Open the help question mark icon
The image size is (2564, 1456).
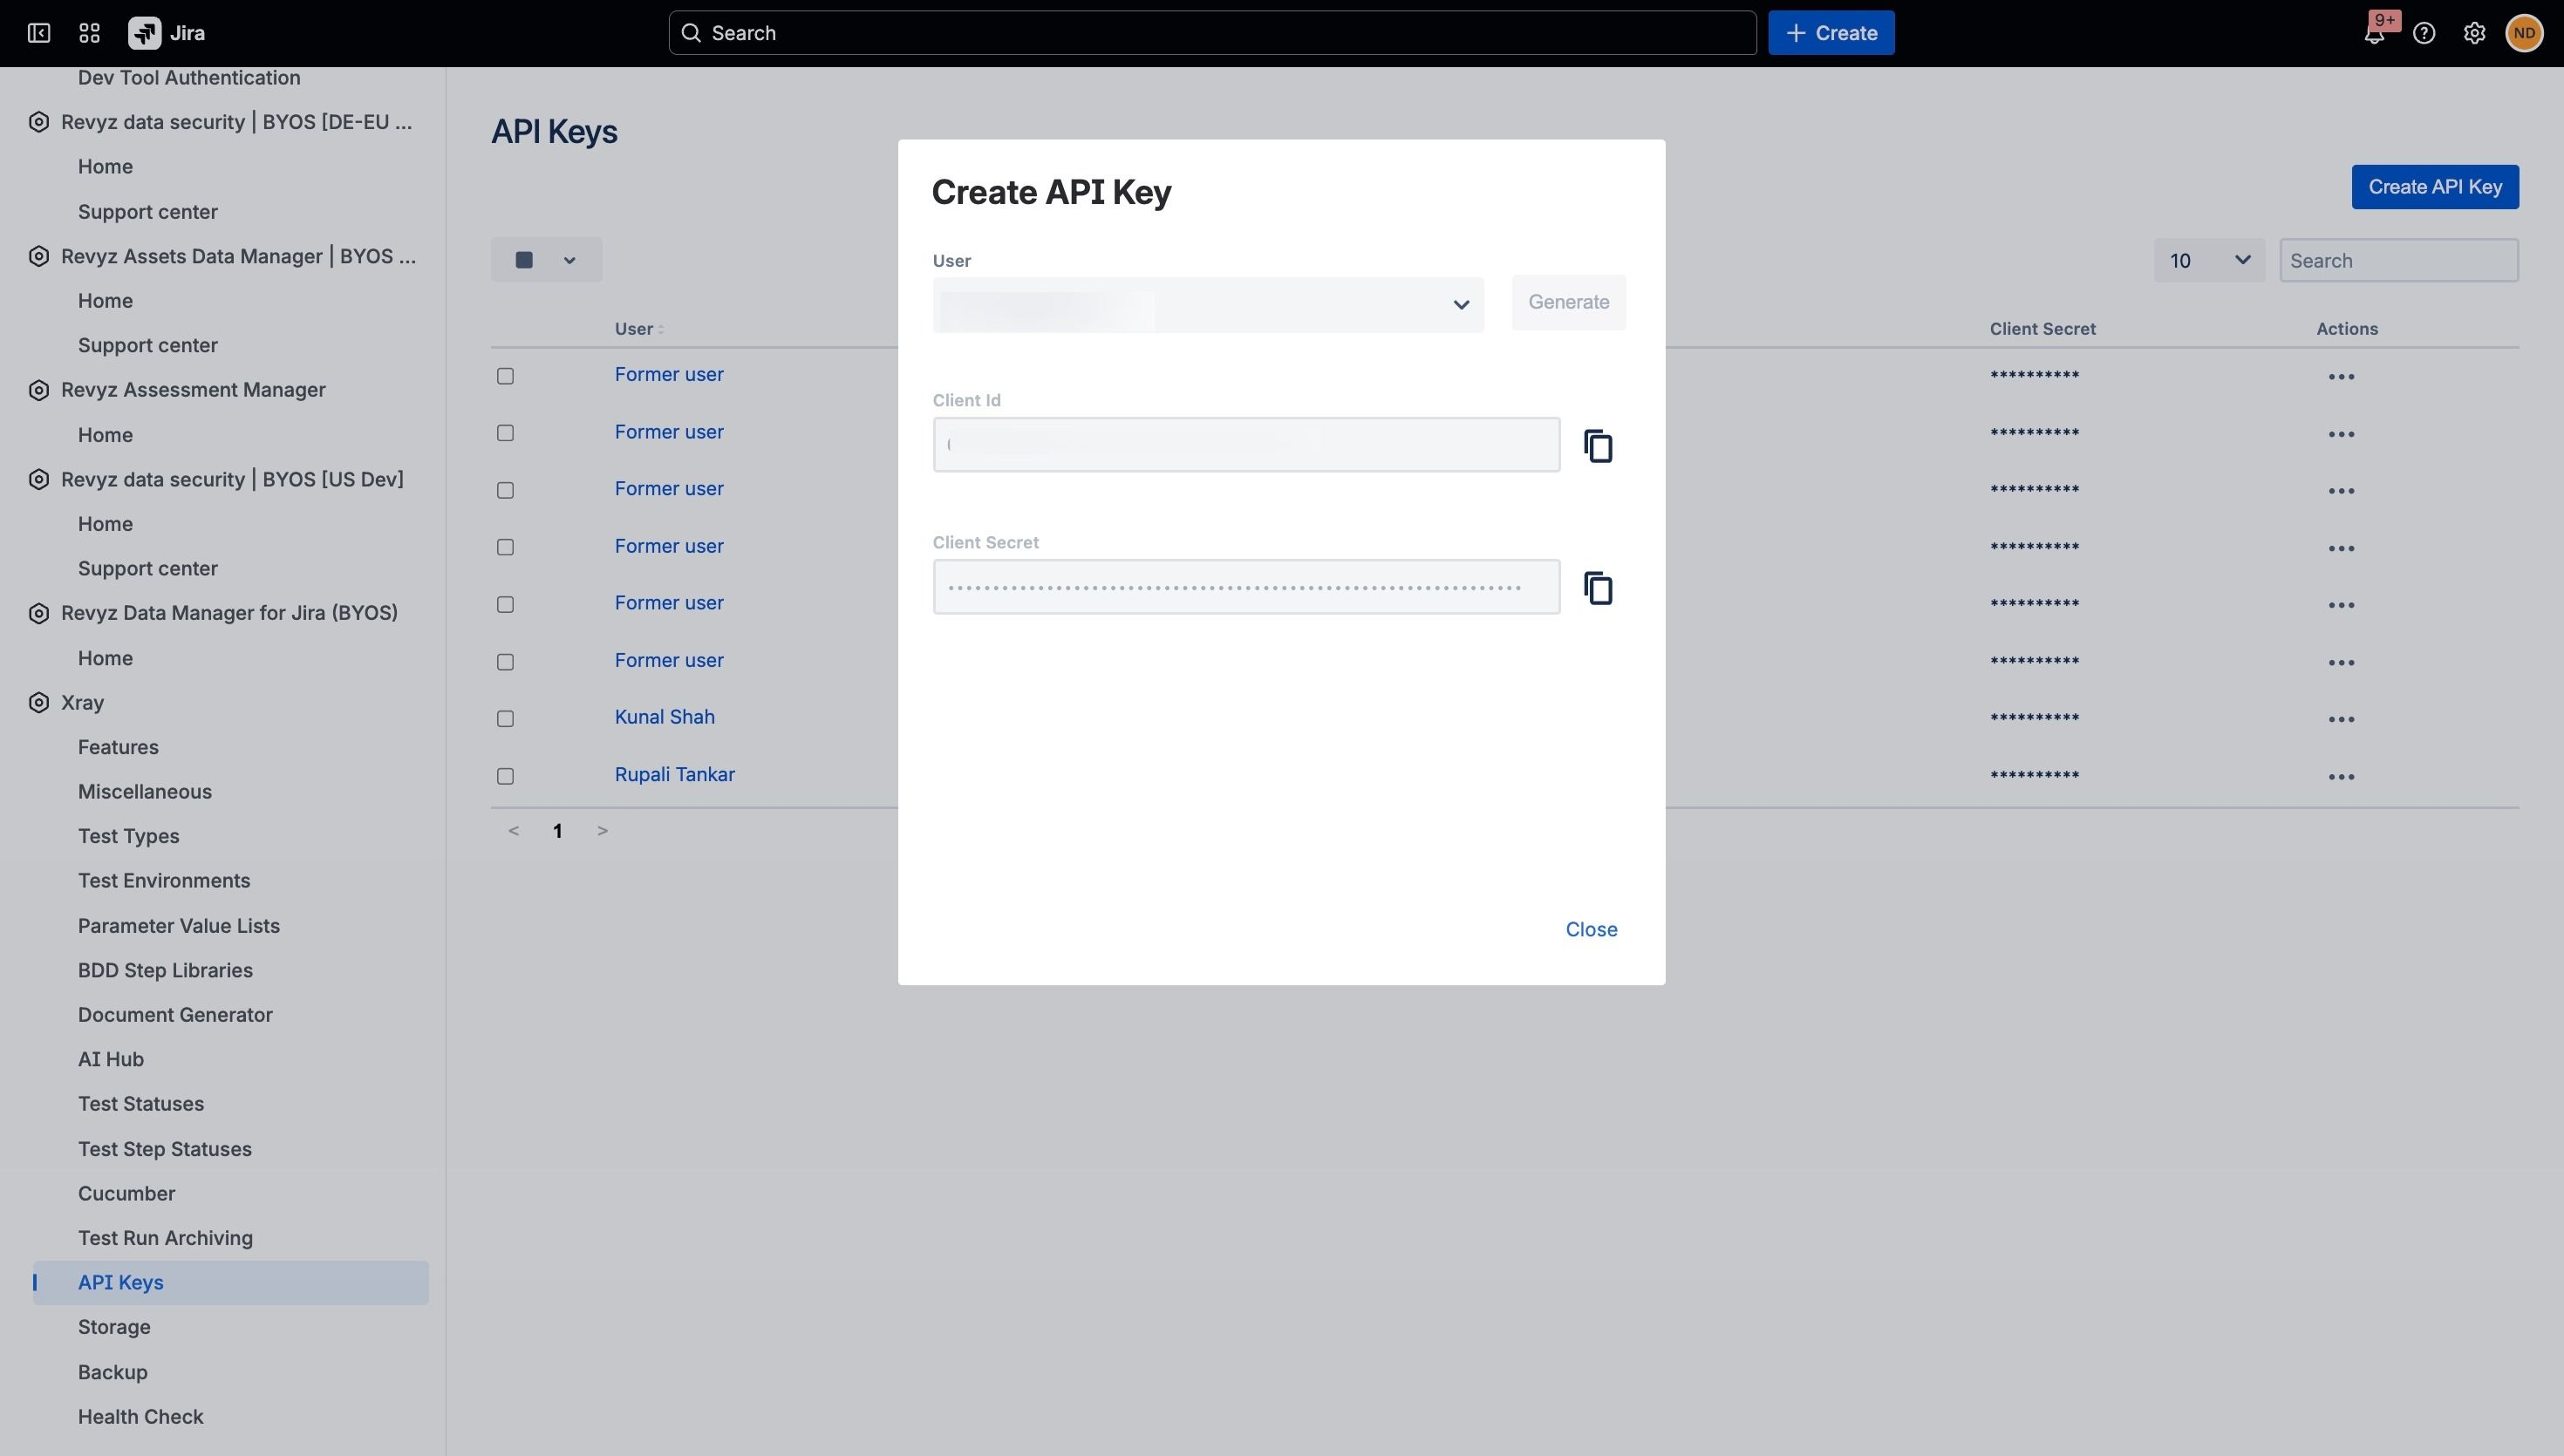tap(2424, 33)
